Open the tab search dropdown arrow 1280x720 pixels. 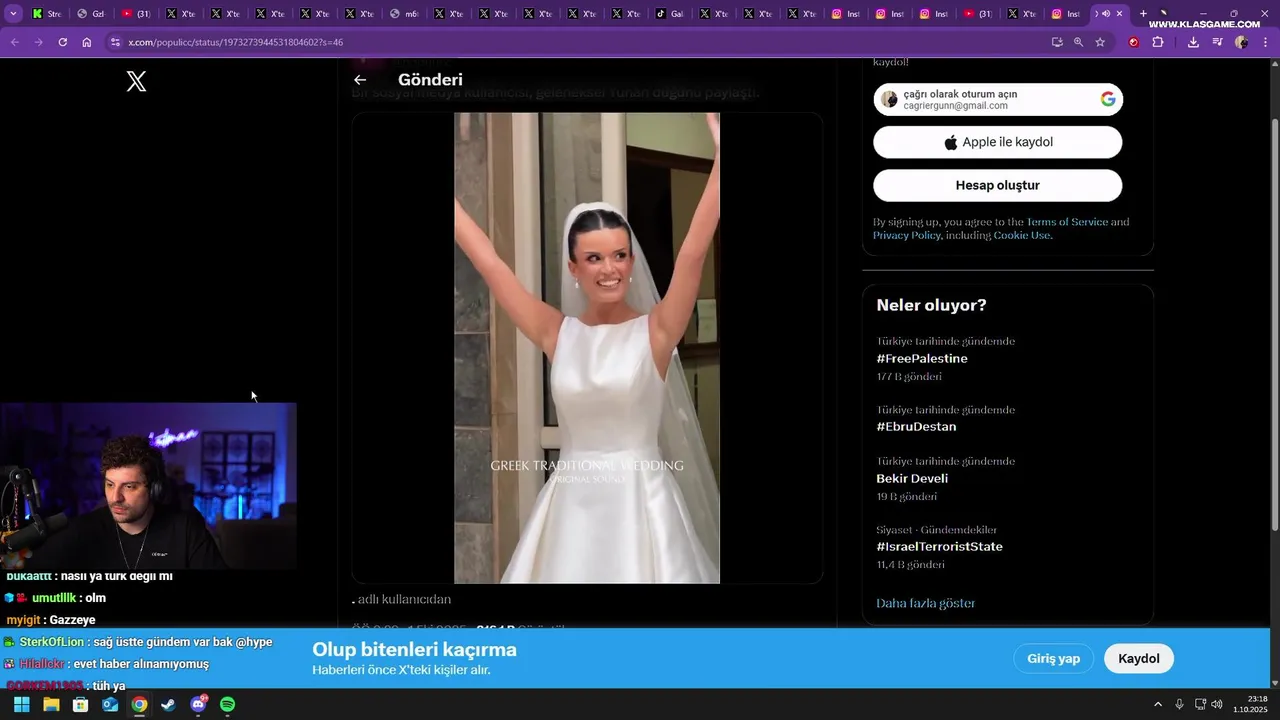[x=13, y=14]
